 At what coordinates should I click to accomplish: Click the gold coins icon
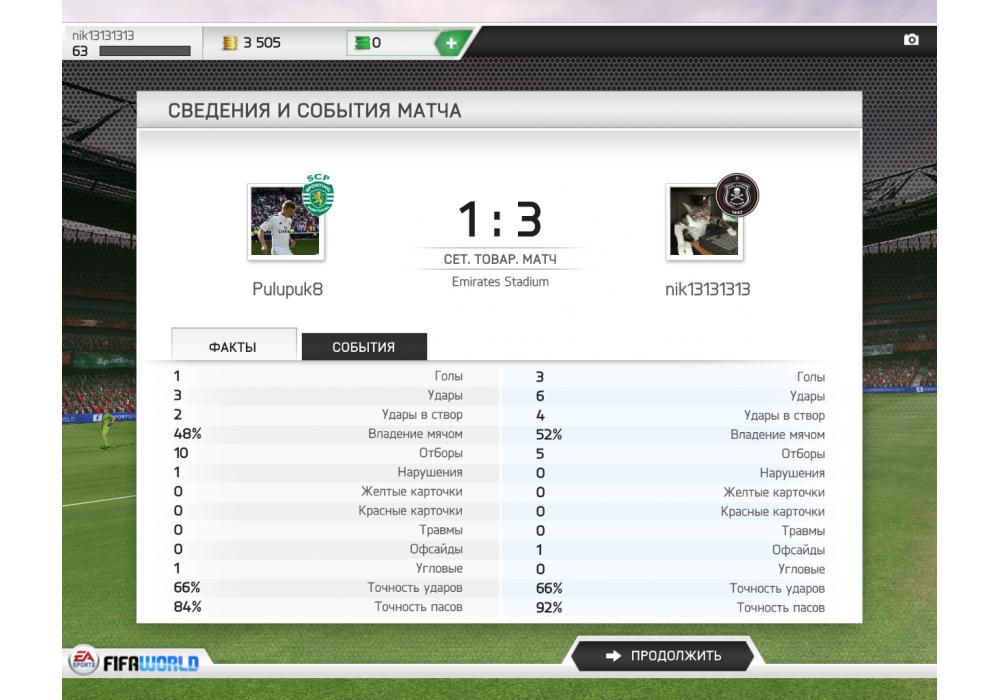coord(230,43)
